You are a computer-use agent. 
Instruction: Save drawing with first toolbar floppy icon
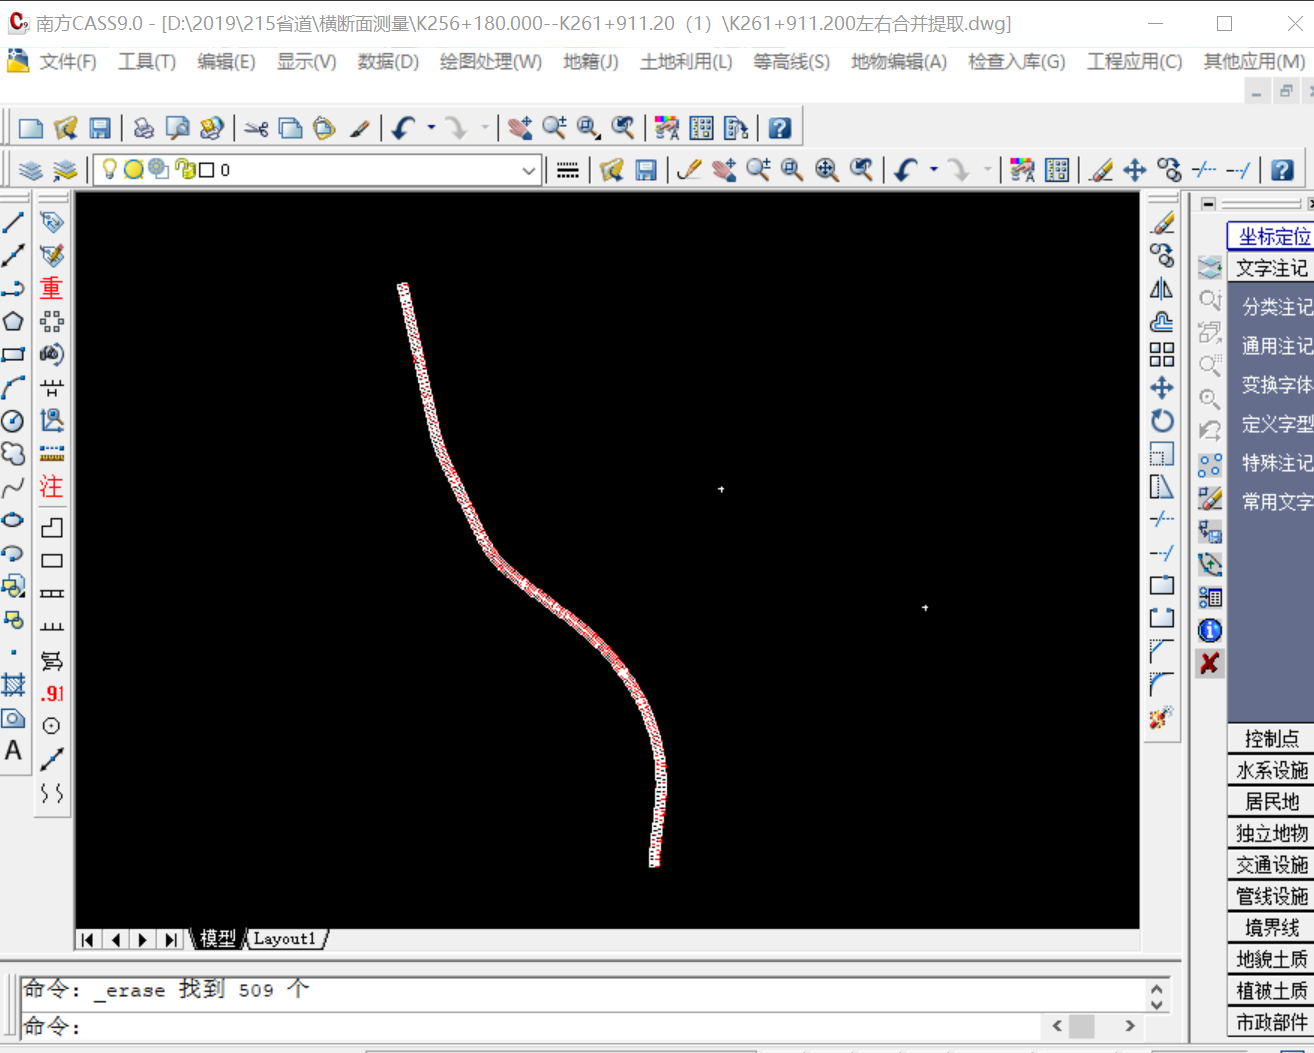[x=99, y=128]
